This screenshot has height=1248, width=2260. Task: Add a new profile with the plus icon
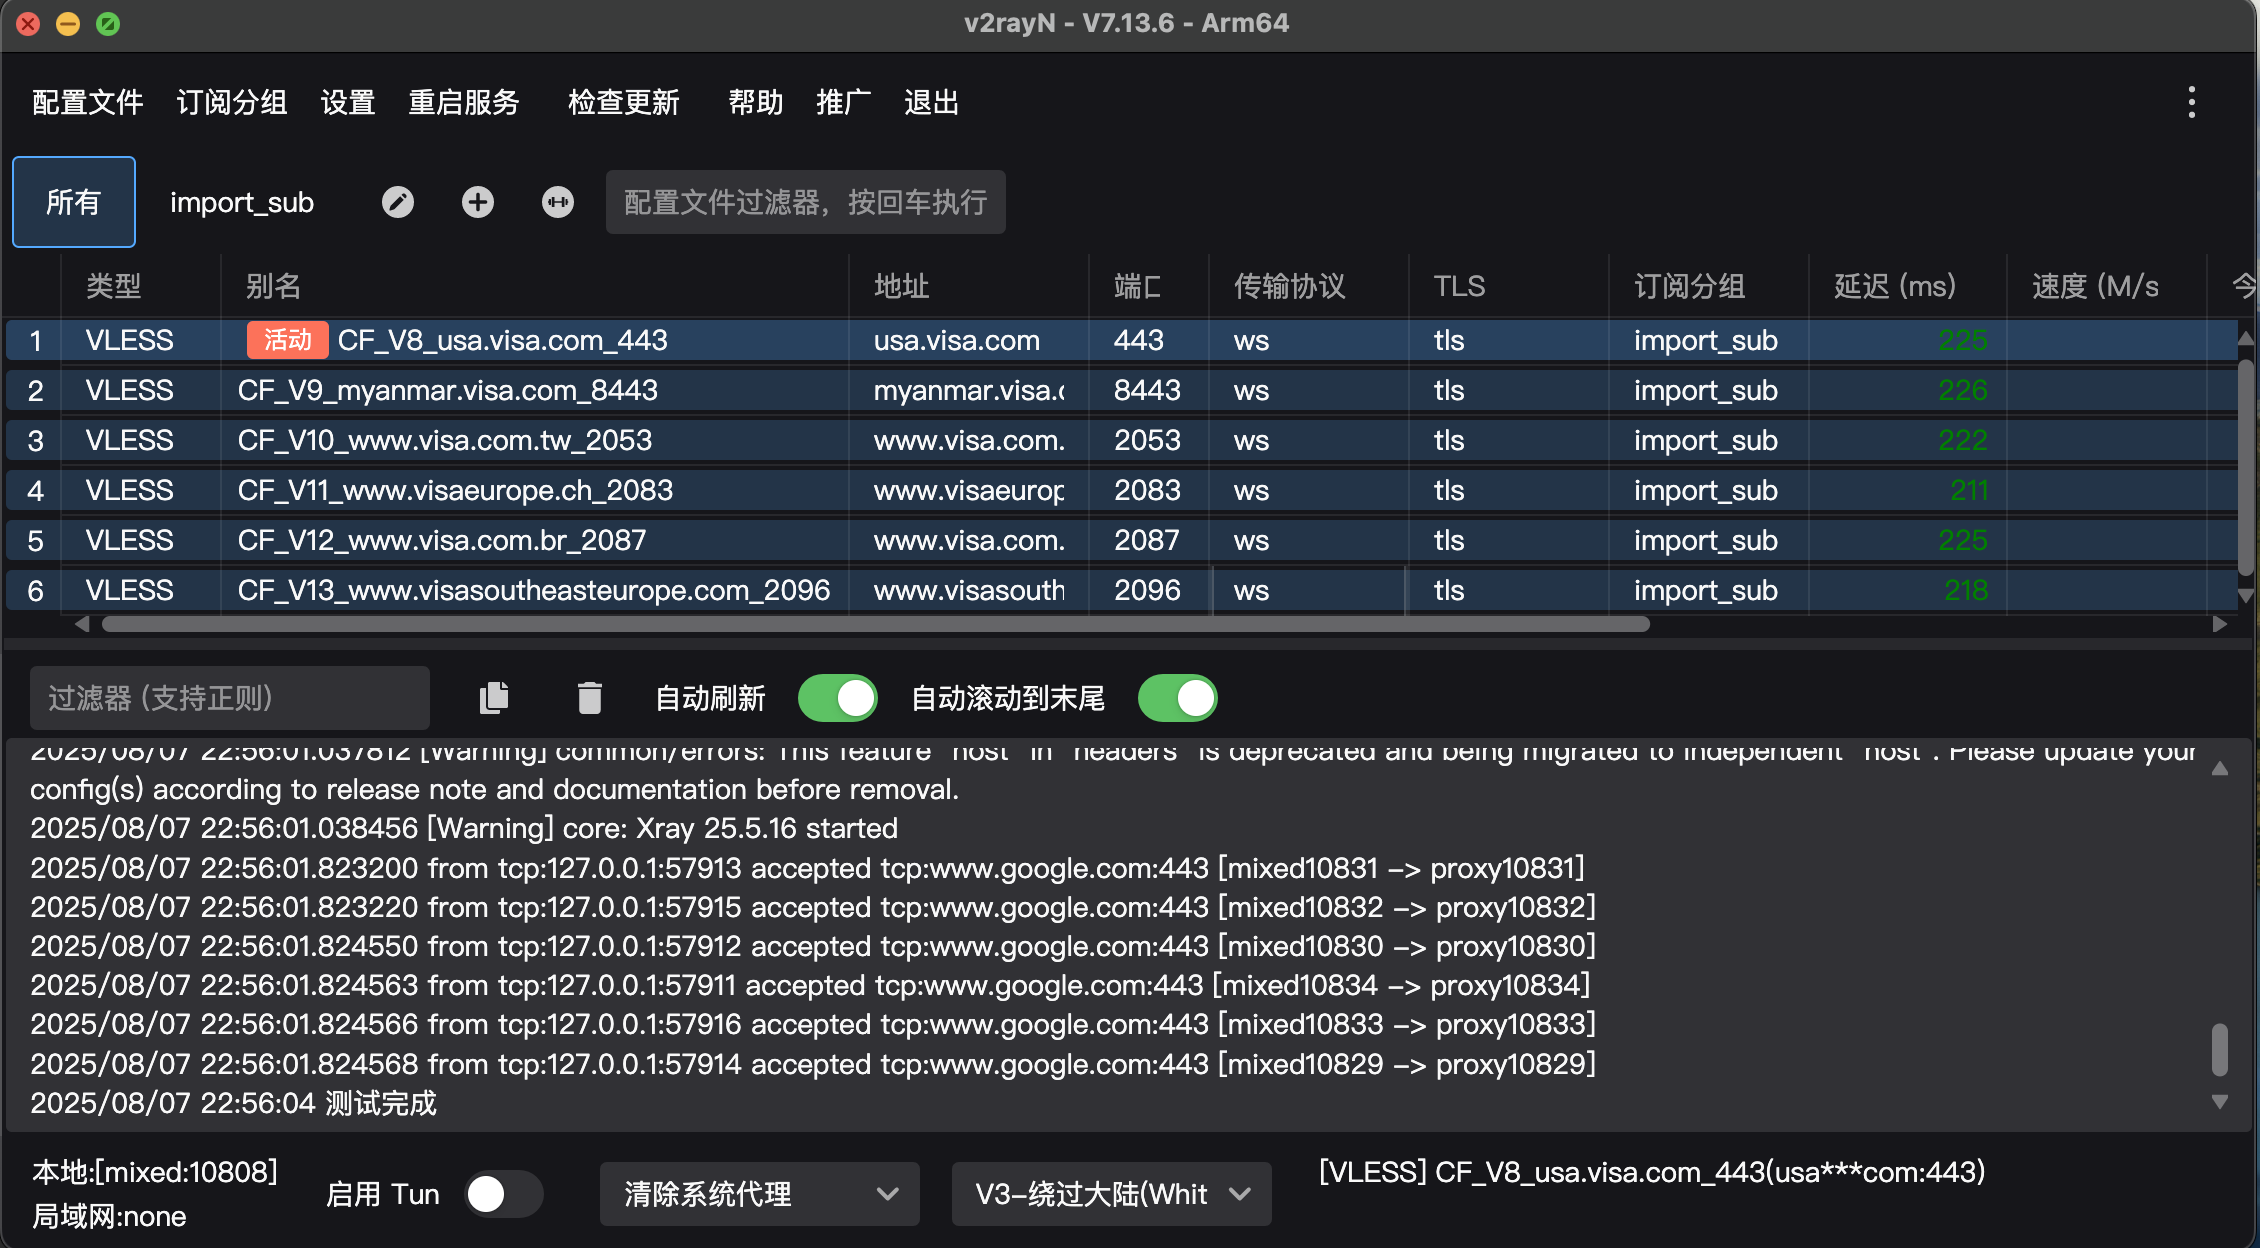[477, 201]
